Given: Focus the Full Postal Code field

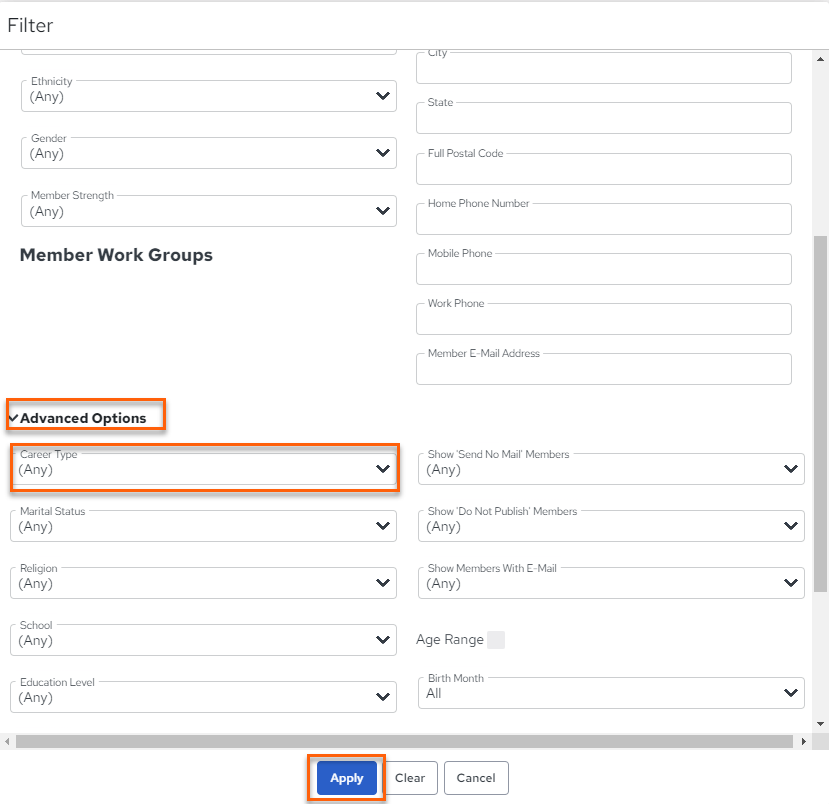Looking at the screenshot, I should point(604,169).
